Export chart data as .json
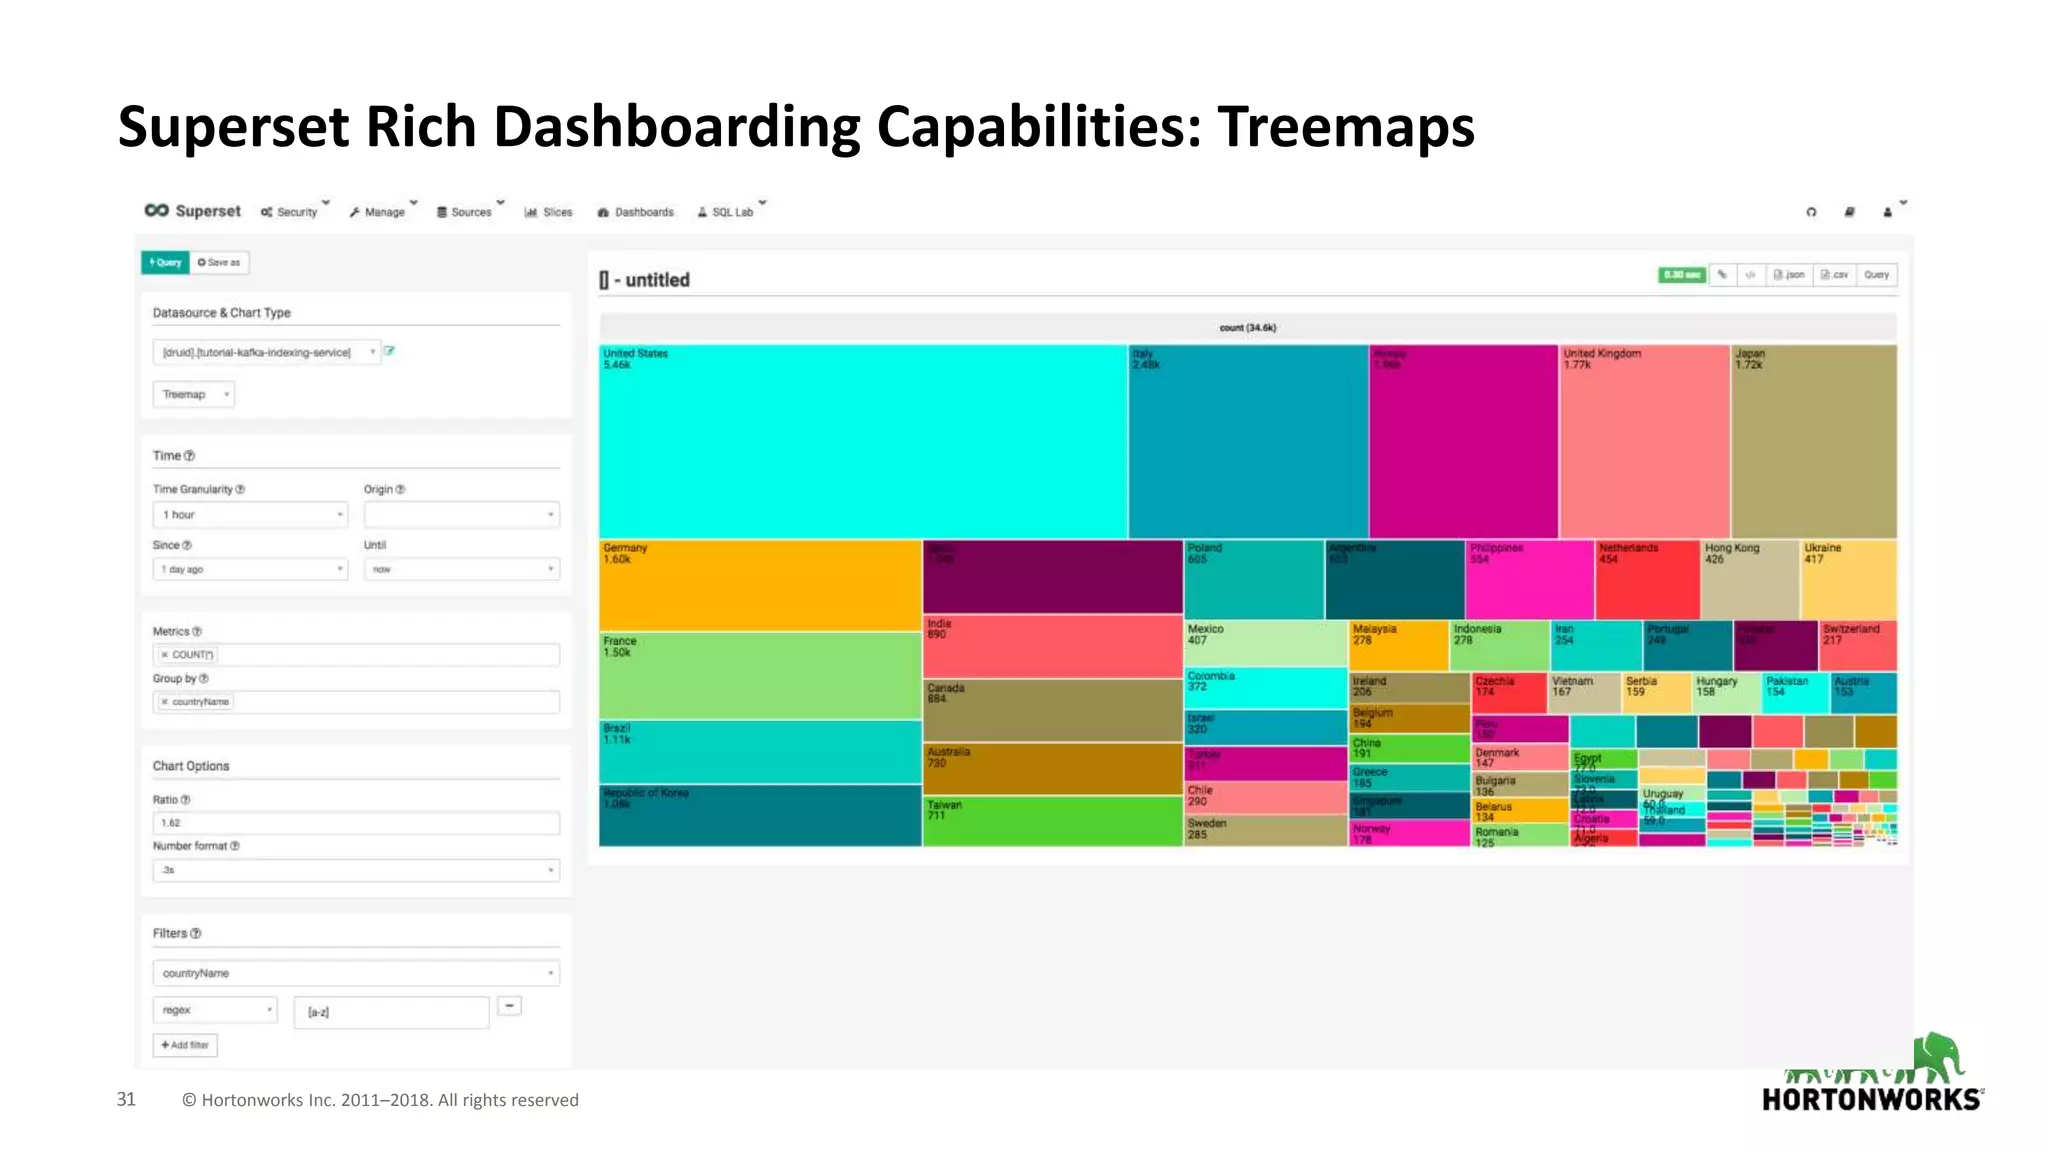Image resolution: width=2048 pixels, height=1152 pixels. pos(1789,274)
